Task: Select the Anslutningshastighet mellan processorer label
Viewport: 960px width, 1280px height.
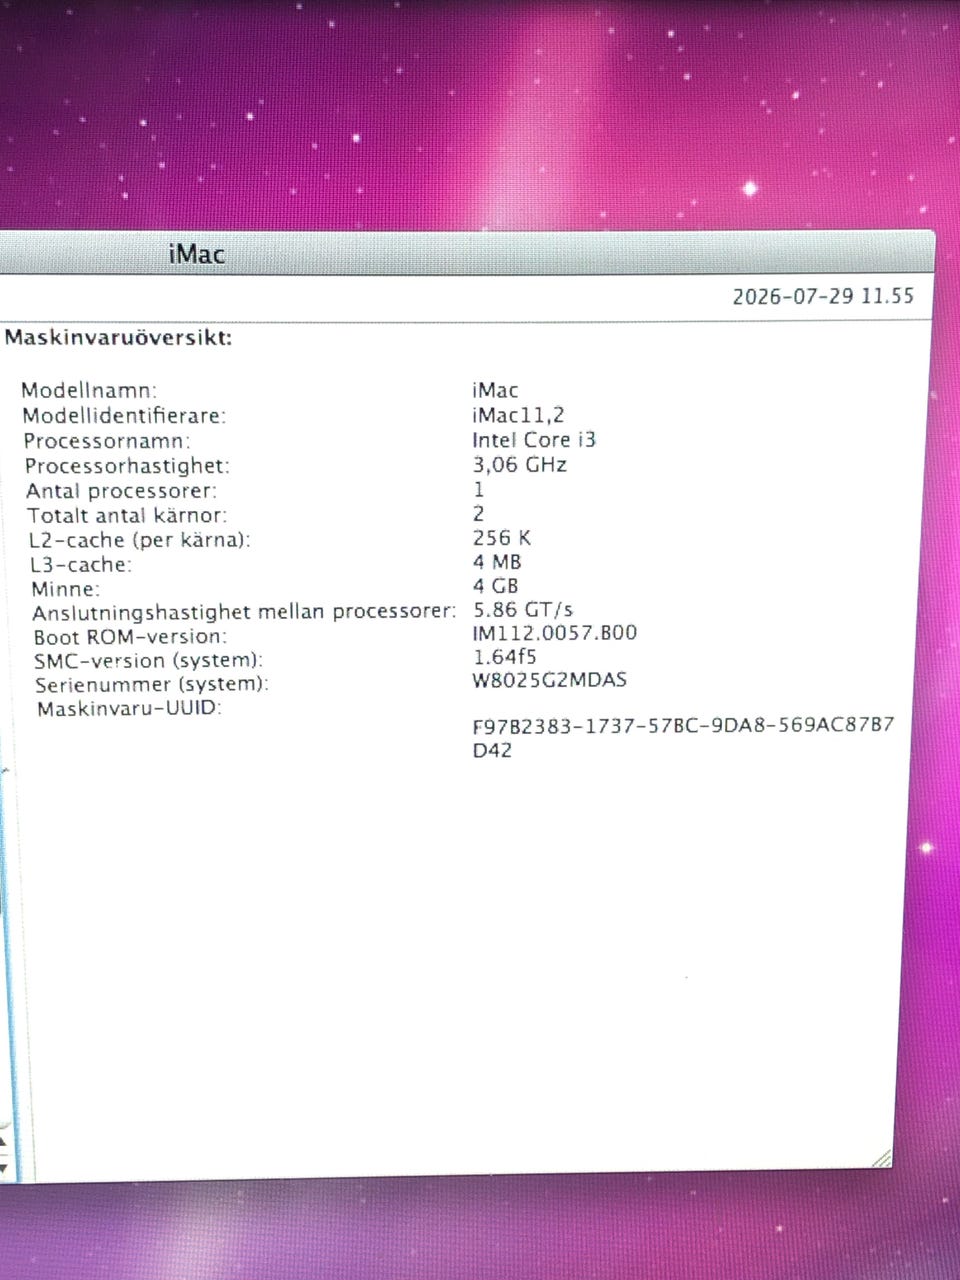Action: point(244,612)
